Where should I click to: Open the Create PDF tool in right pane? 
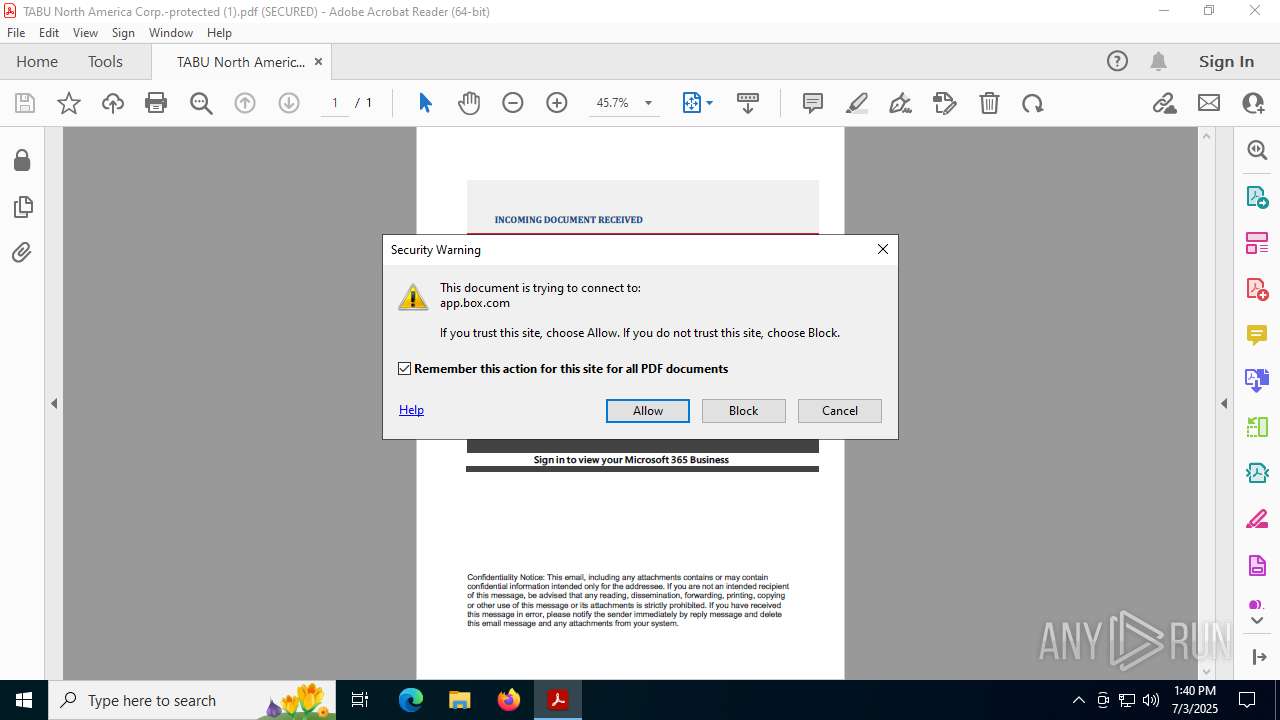[1257, 289]
